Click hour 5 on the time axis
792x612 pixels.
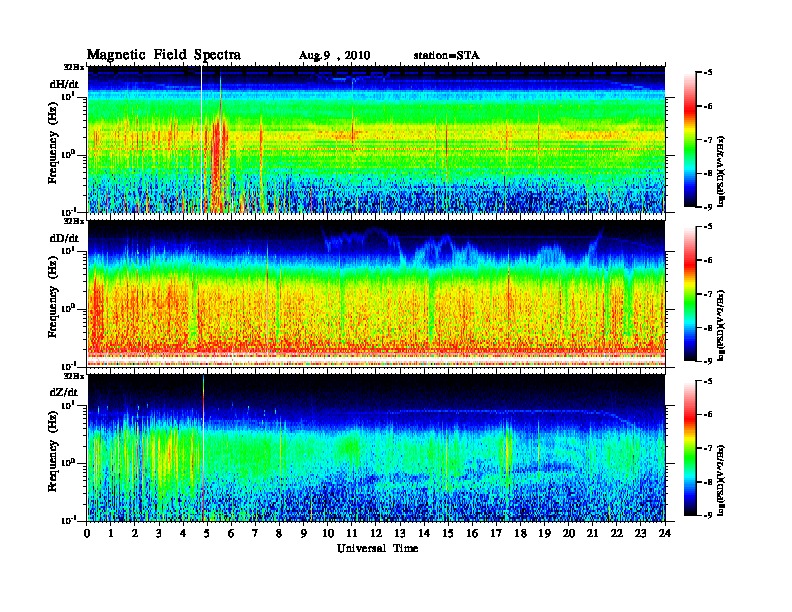click(207, 533)
